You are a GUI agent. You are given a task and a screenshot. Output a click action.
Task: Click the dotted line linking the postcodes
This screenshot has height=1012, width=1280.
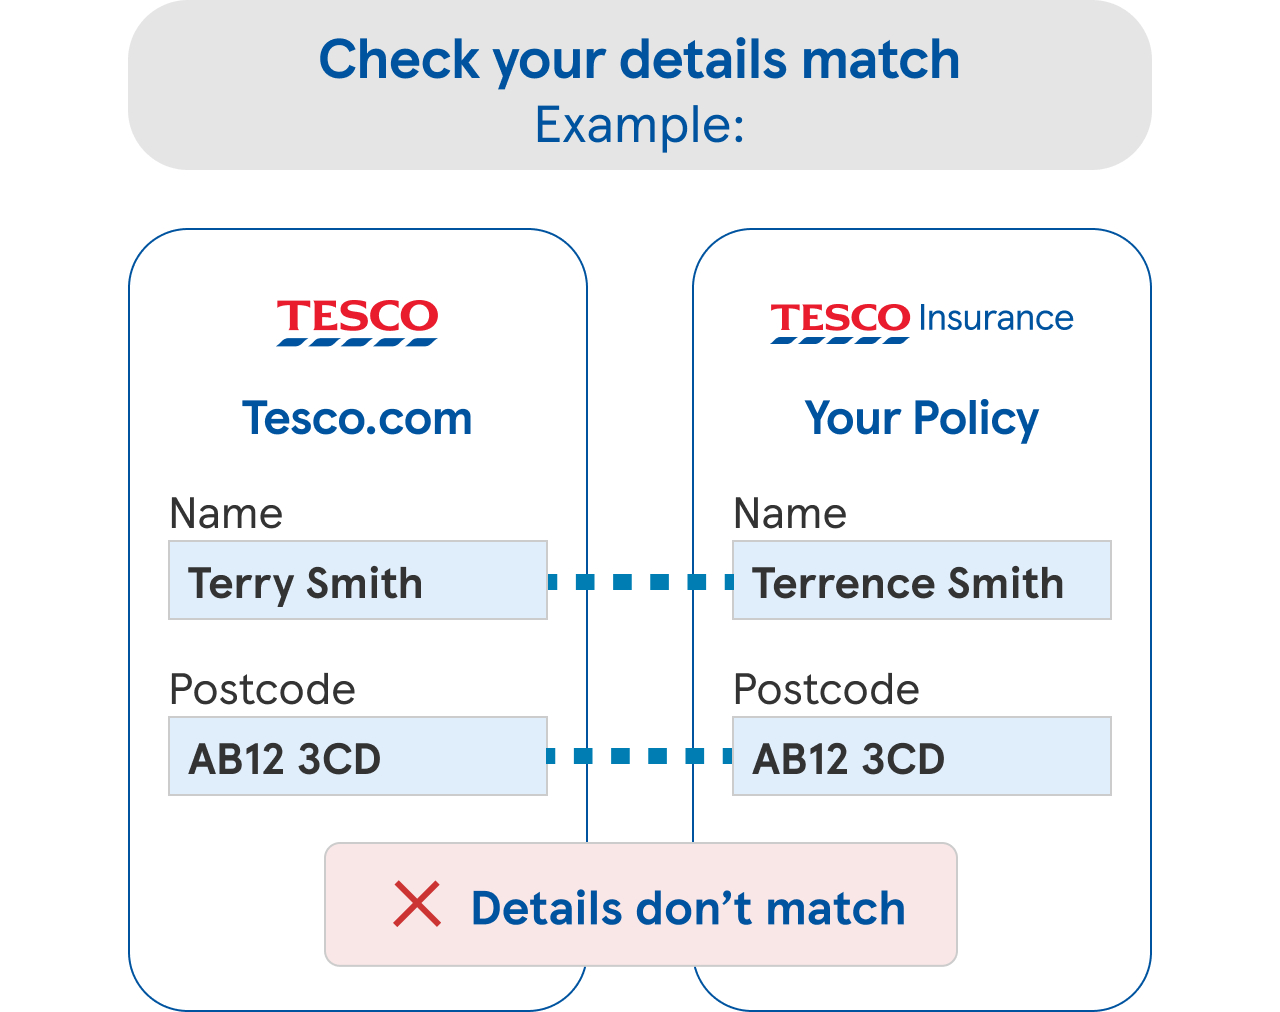640,757
